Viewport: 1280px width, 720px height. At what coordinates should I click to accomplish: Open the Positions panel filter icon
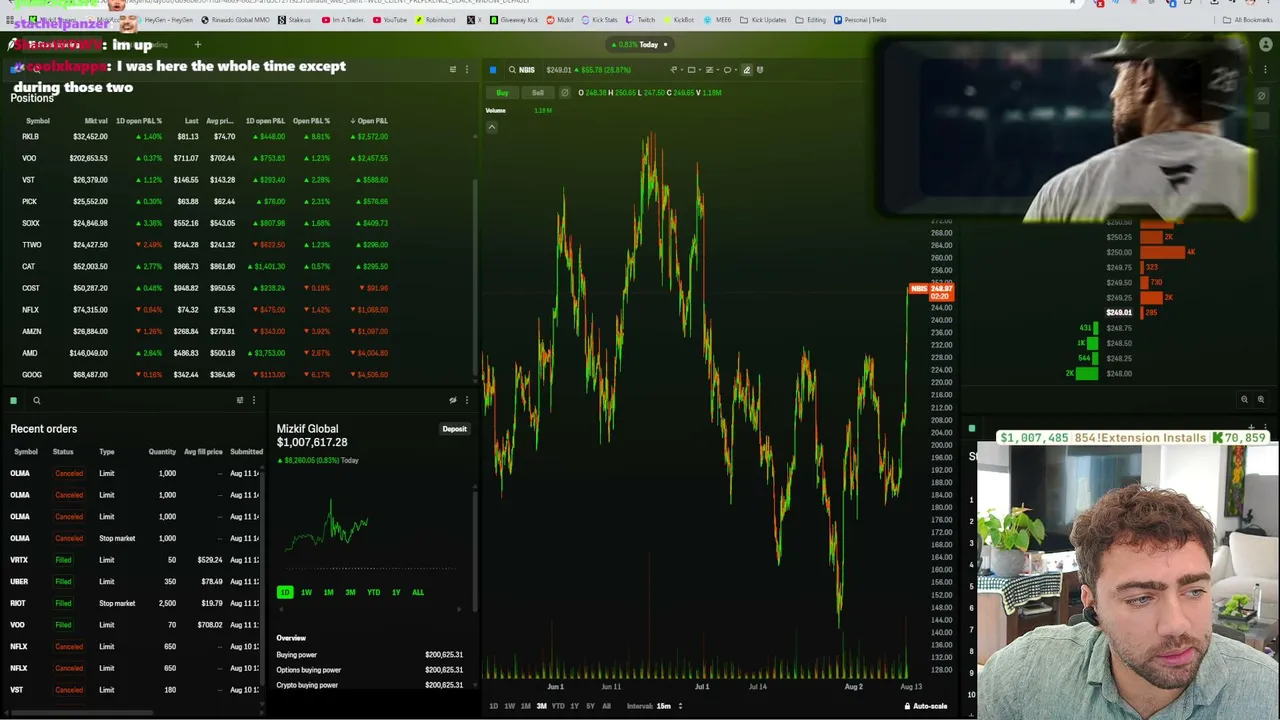[x=452, y=70]
